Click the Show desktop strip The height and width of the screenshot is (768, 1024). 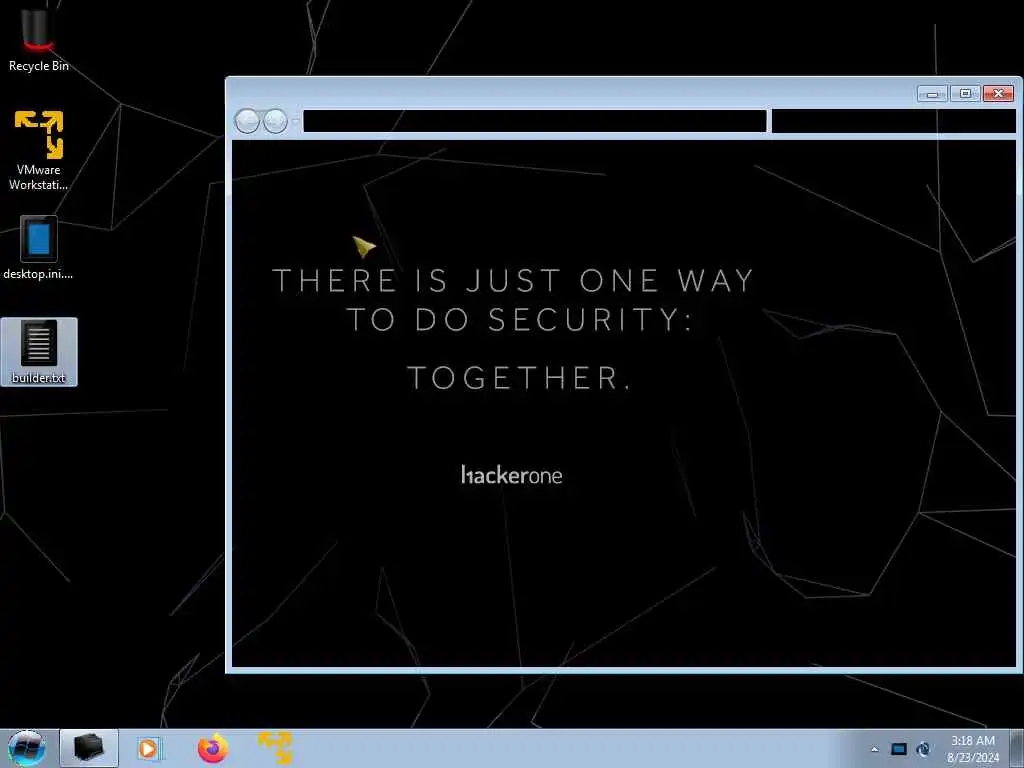[x=1016, y=748]
